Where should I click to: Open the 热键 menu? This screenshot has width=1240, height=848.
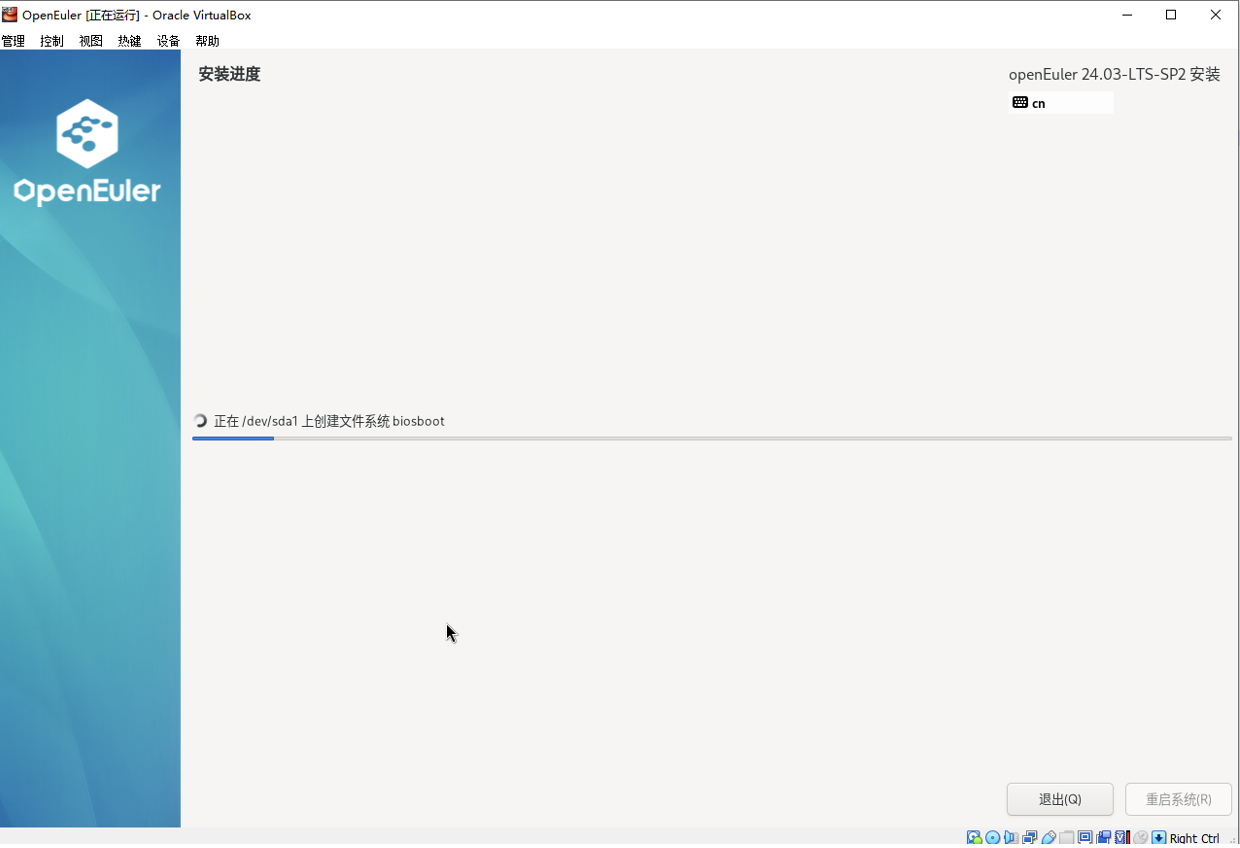point(128,41)
